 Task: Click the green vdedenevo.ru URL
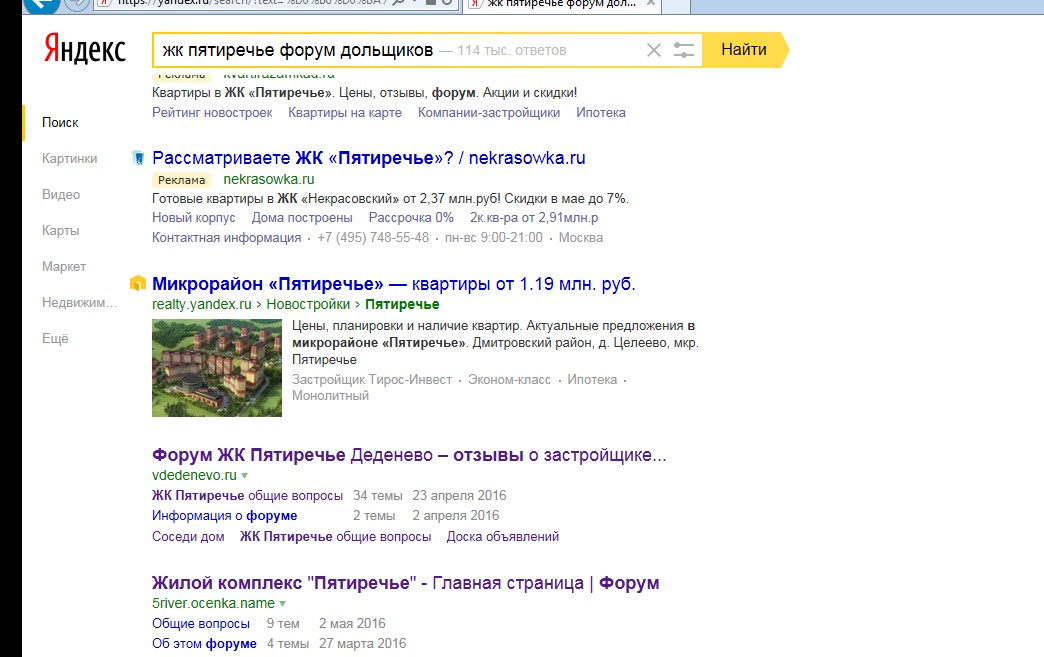(x=194, y=475)
